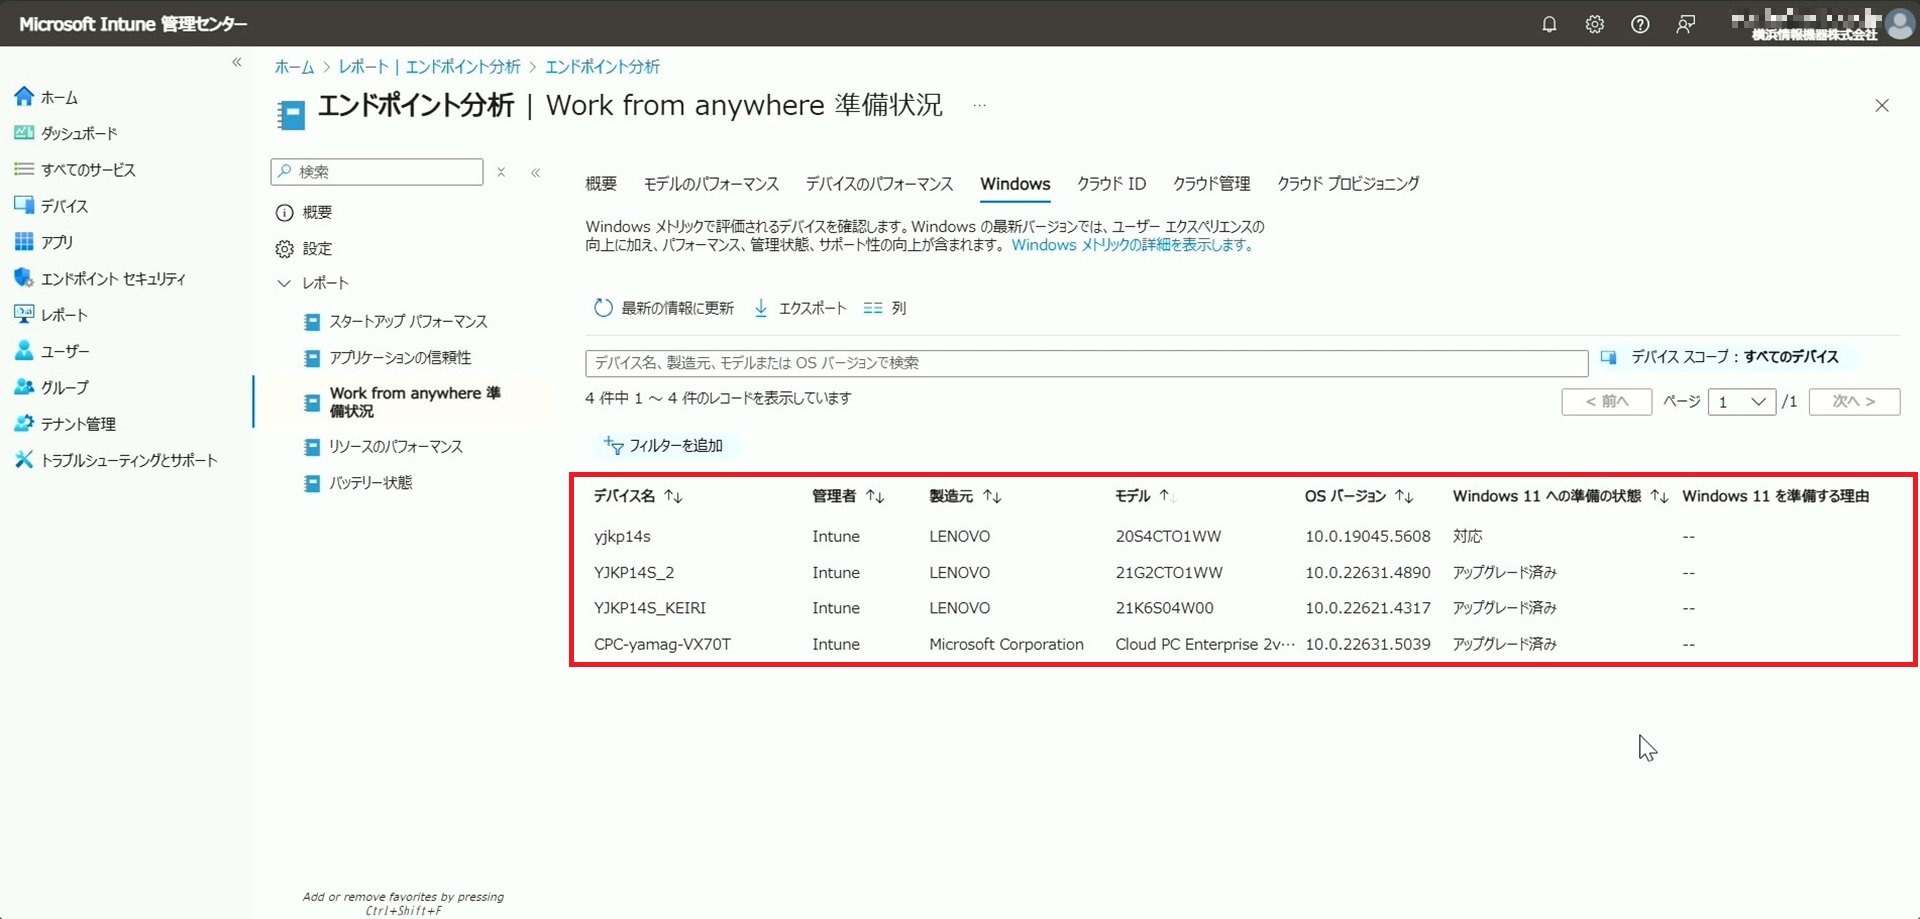Screen dimensions: 1920x919
Task: Click the resource menu 検索 box
Action: coord(377,172)
